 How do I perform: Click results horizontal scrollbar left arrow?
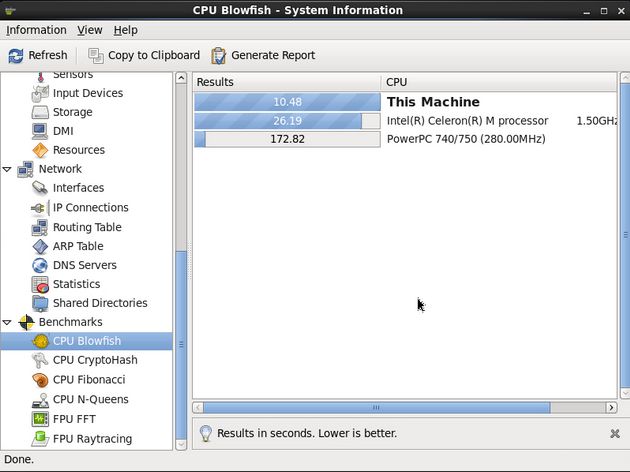pos(198,408)
